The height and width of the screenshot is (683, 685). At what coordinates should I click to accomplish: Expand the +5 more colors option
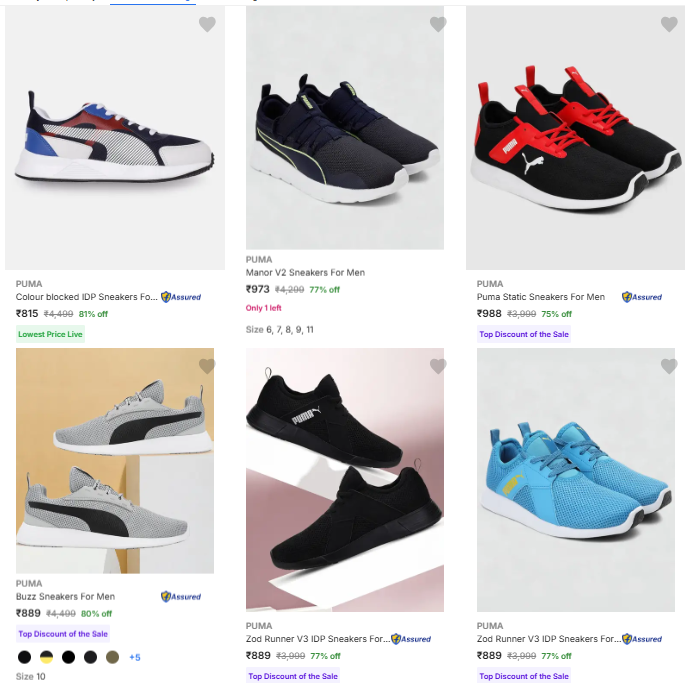(x=135, y=657)
